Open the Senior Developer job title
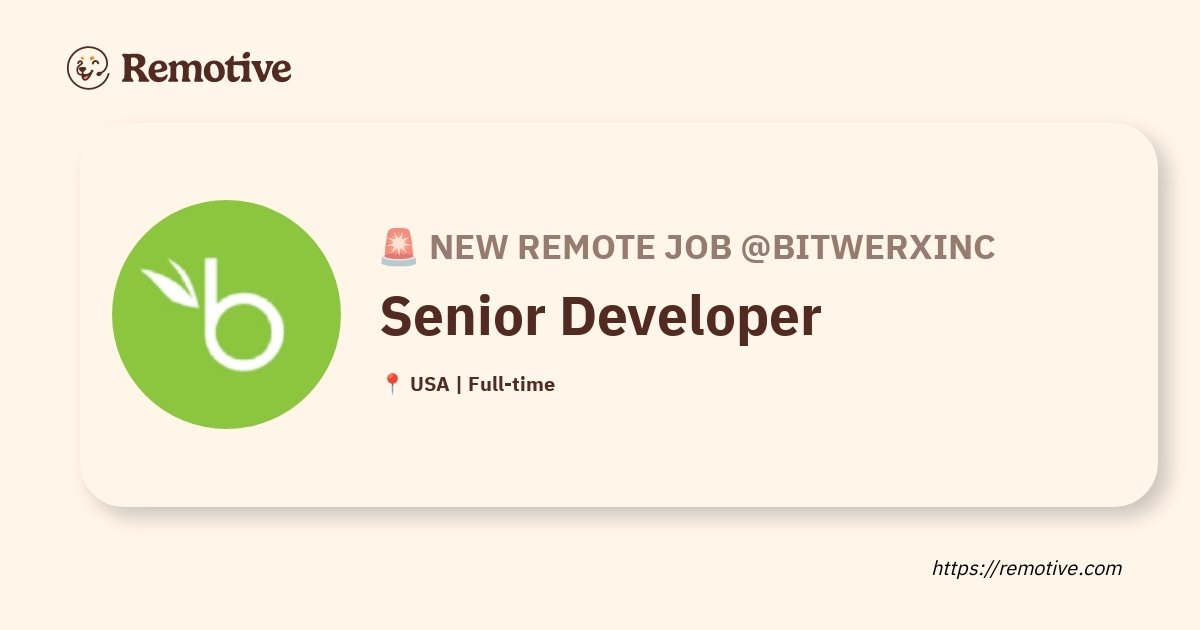The height and width of the screenshot is (630, 1200). tap(601, 318)
